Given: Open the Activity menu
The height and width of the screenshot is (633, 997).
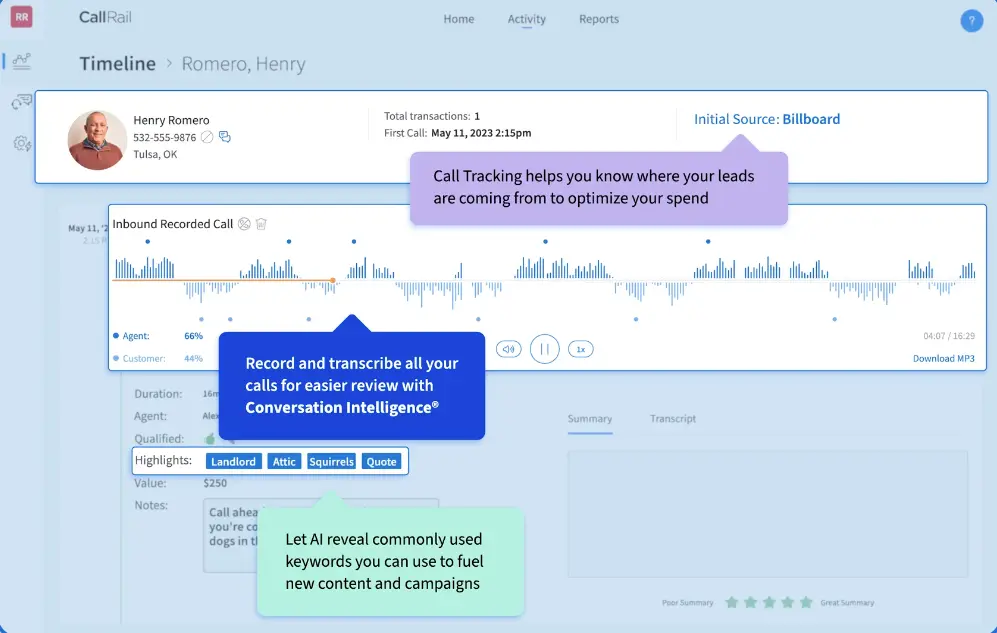Looking at the screenshot, I should [526, 19].
